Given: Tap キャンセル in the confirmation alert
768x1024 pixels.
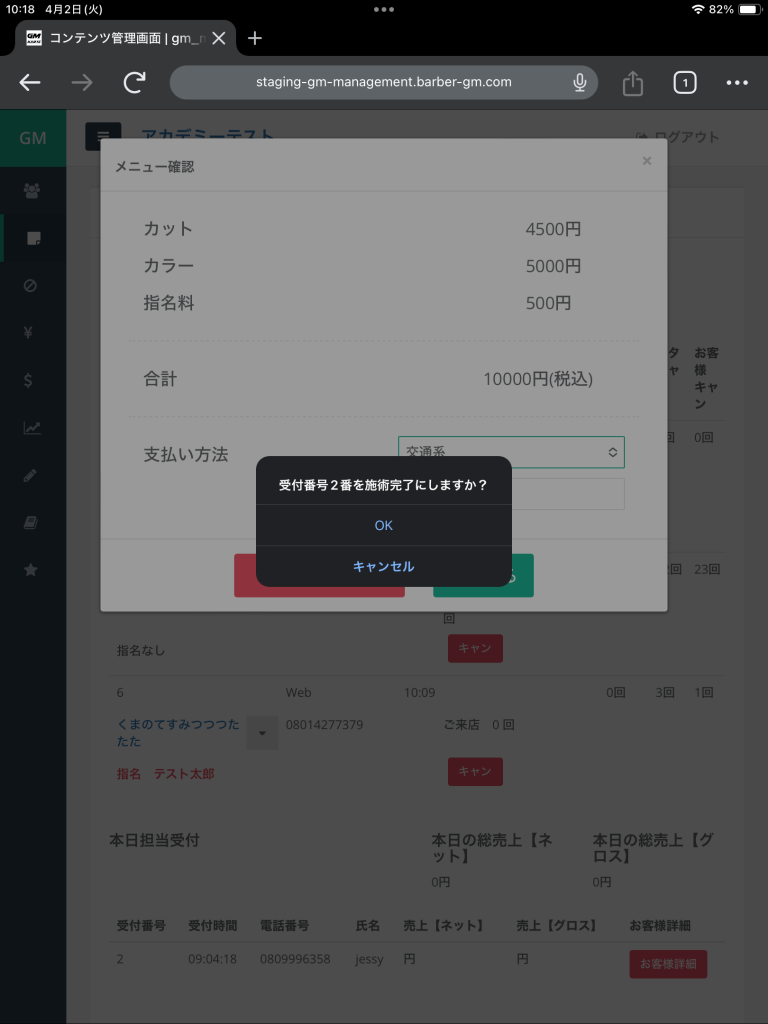Looking at the screenshot, I should pyautogui.click(x=383, y=566).
